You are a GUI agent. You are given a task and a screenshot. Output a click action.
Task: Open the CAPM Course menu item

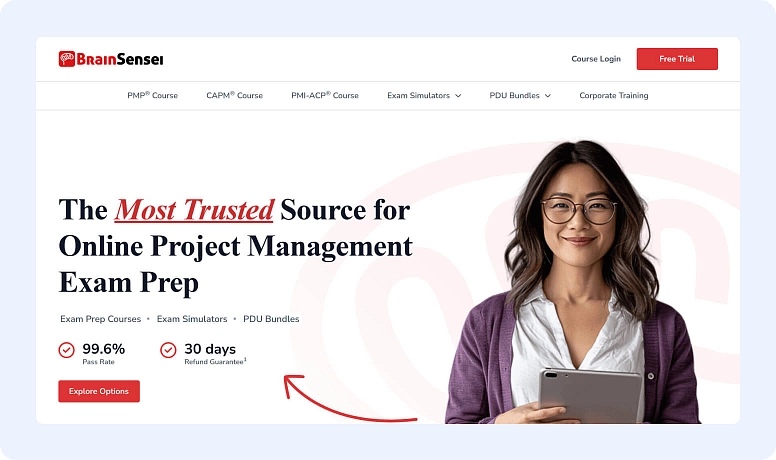click(x=234, y=96)
